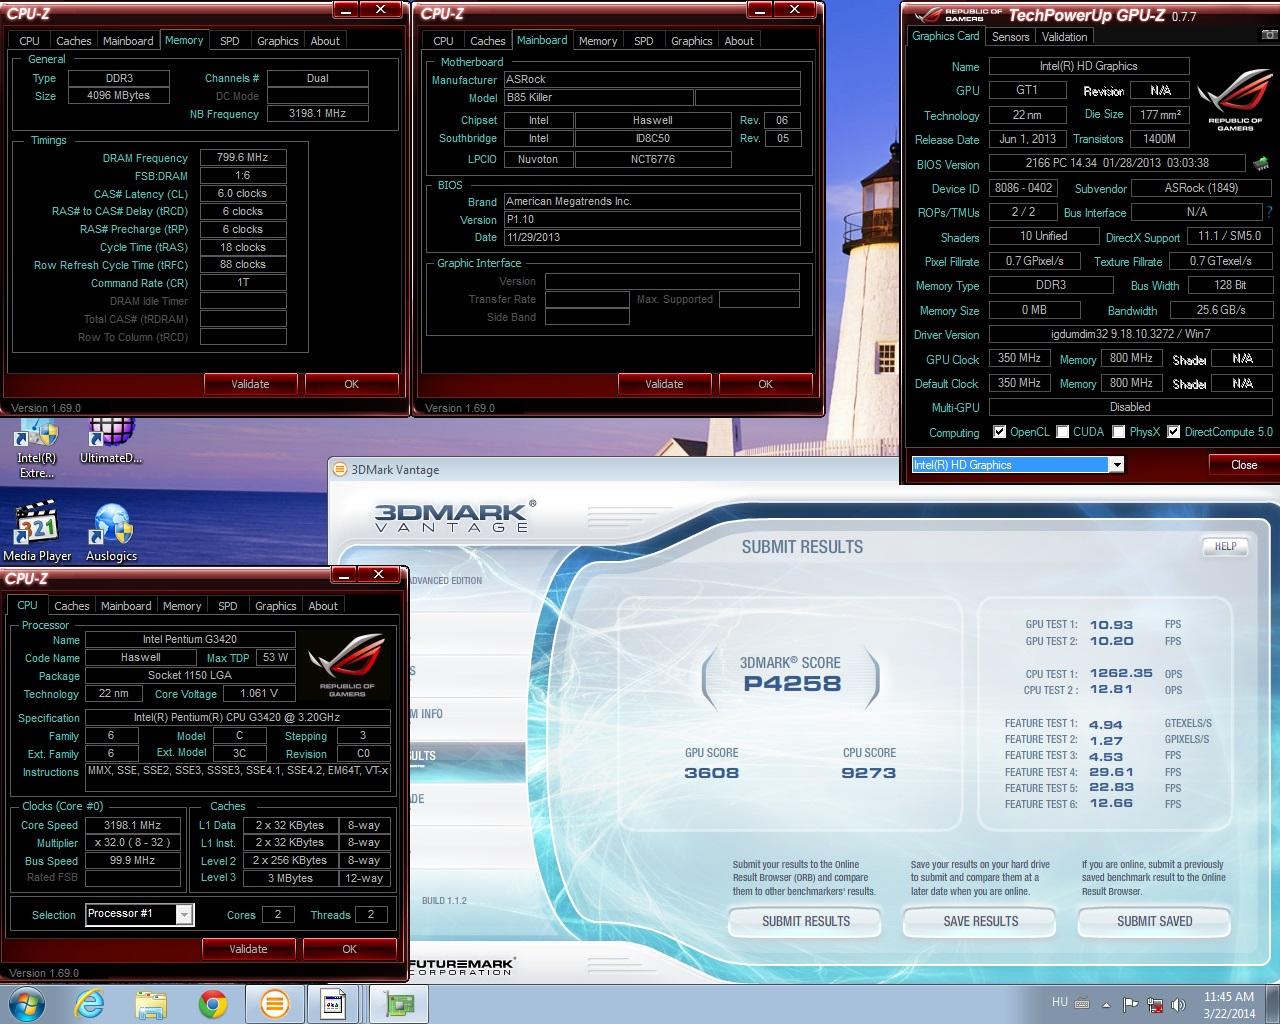
Task: Launch the Media Player desktop shortcut
Action: 37,531
